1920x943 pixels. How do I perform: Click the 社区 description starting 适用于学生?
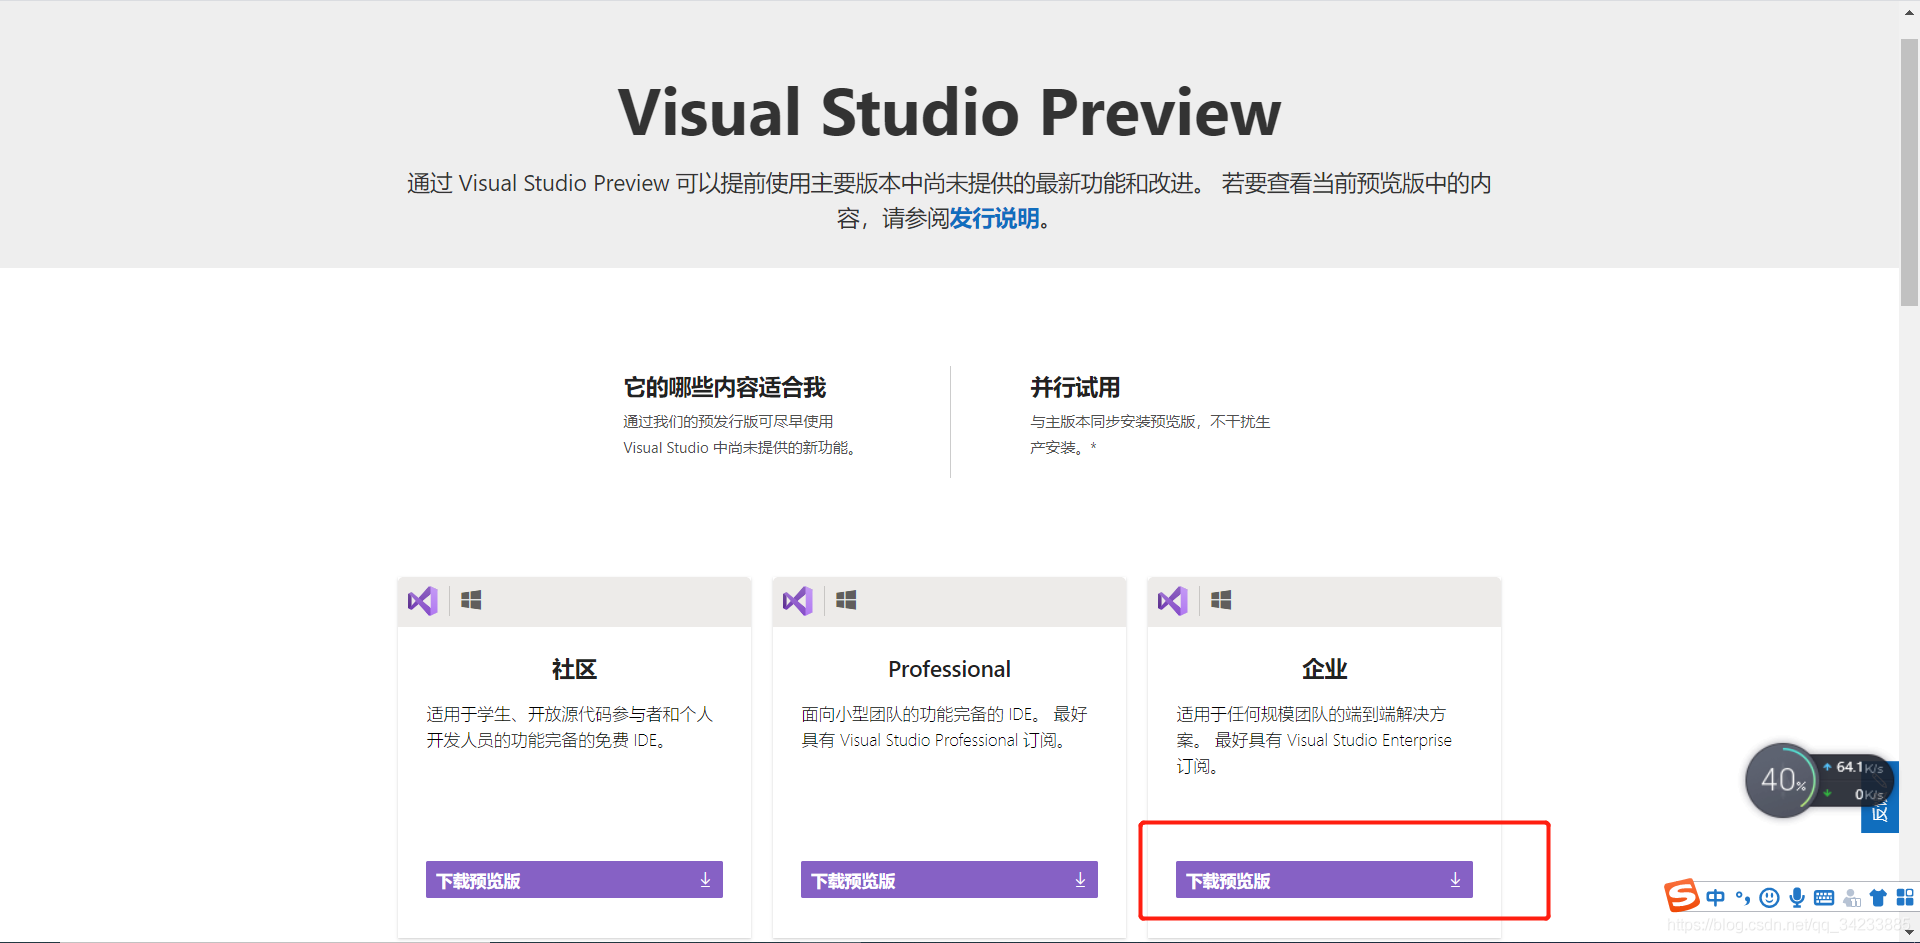click(x=570, y=727)
